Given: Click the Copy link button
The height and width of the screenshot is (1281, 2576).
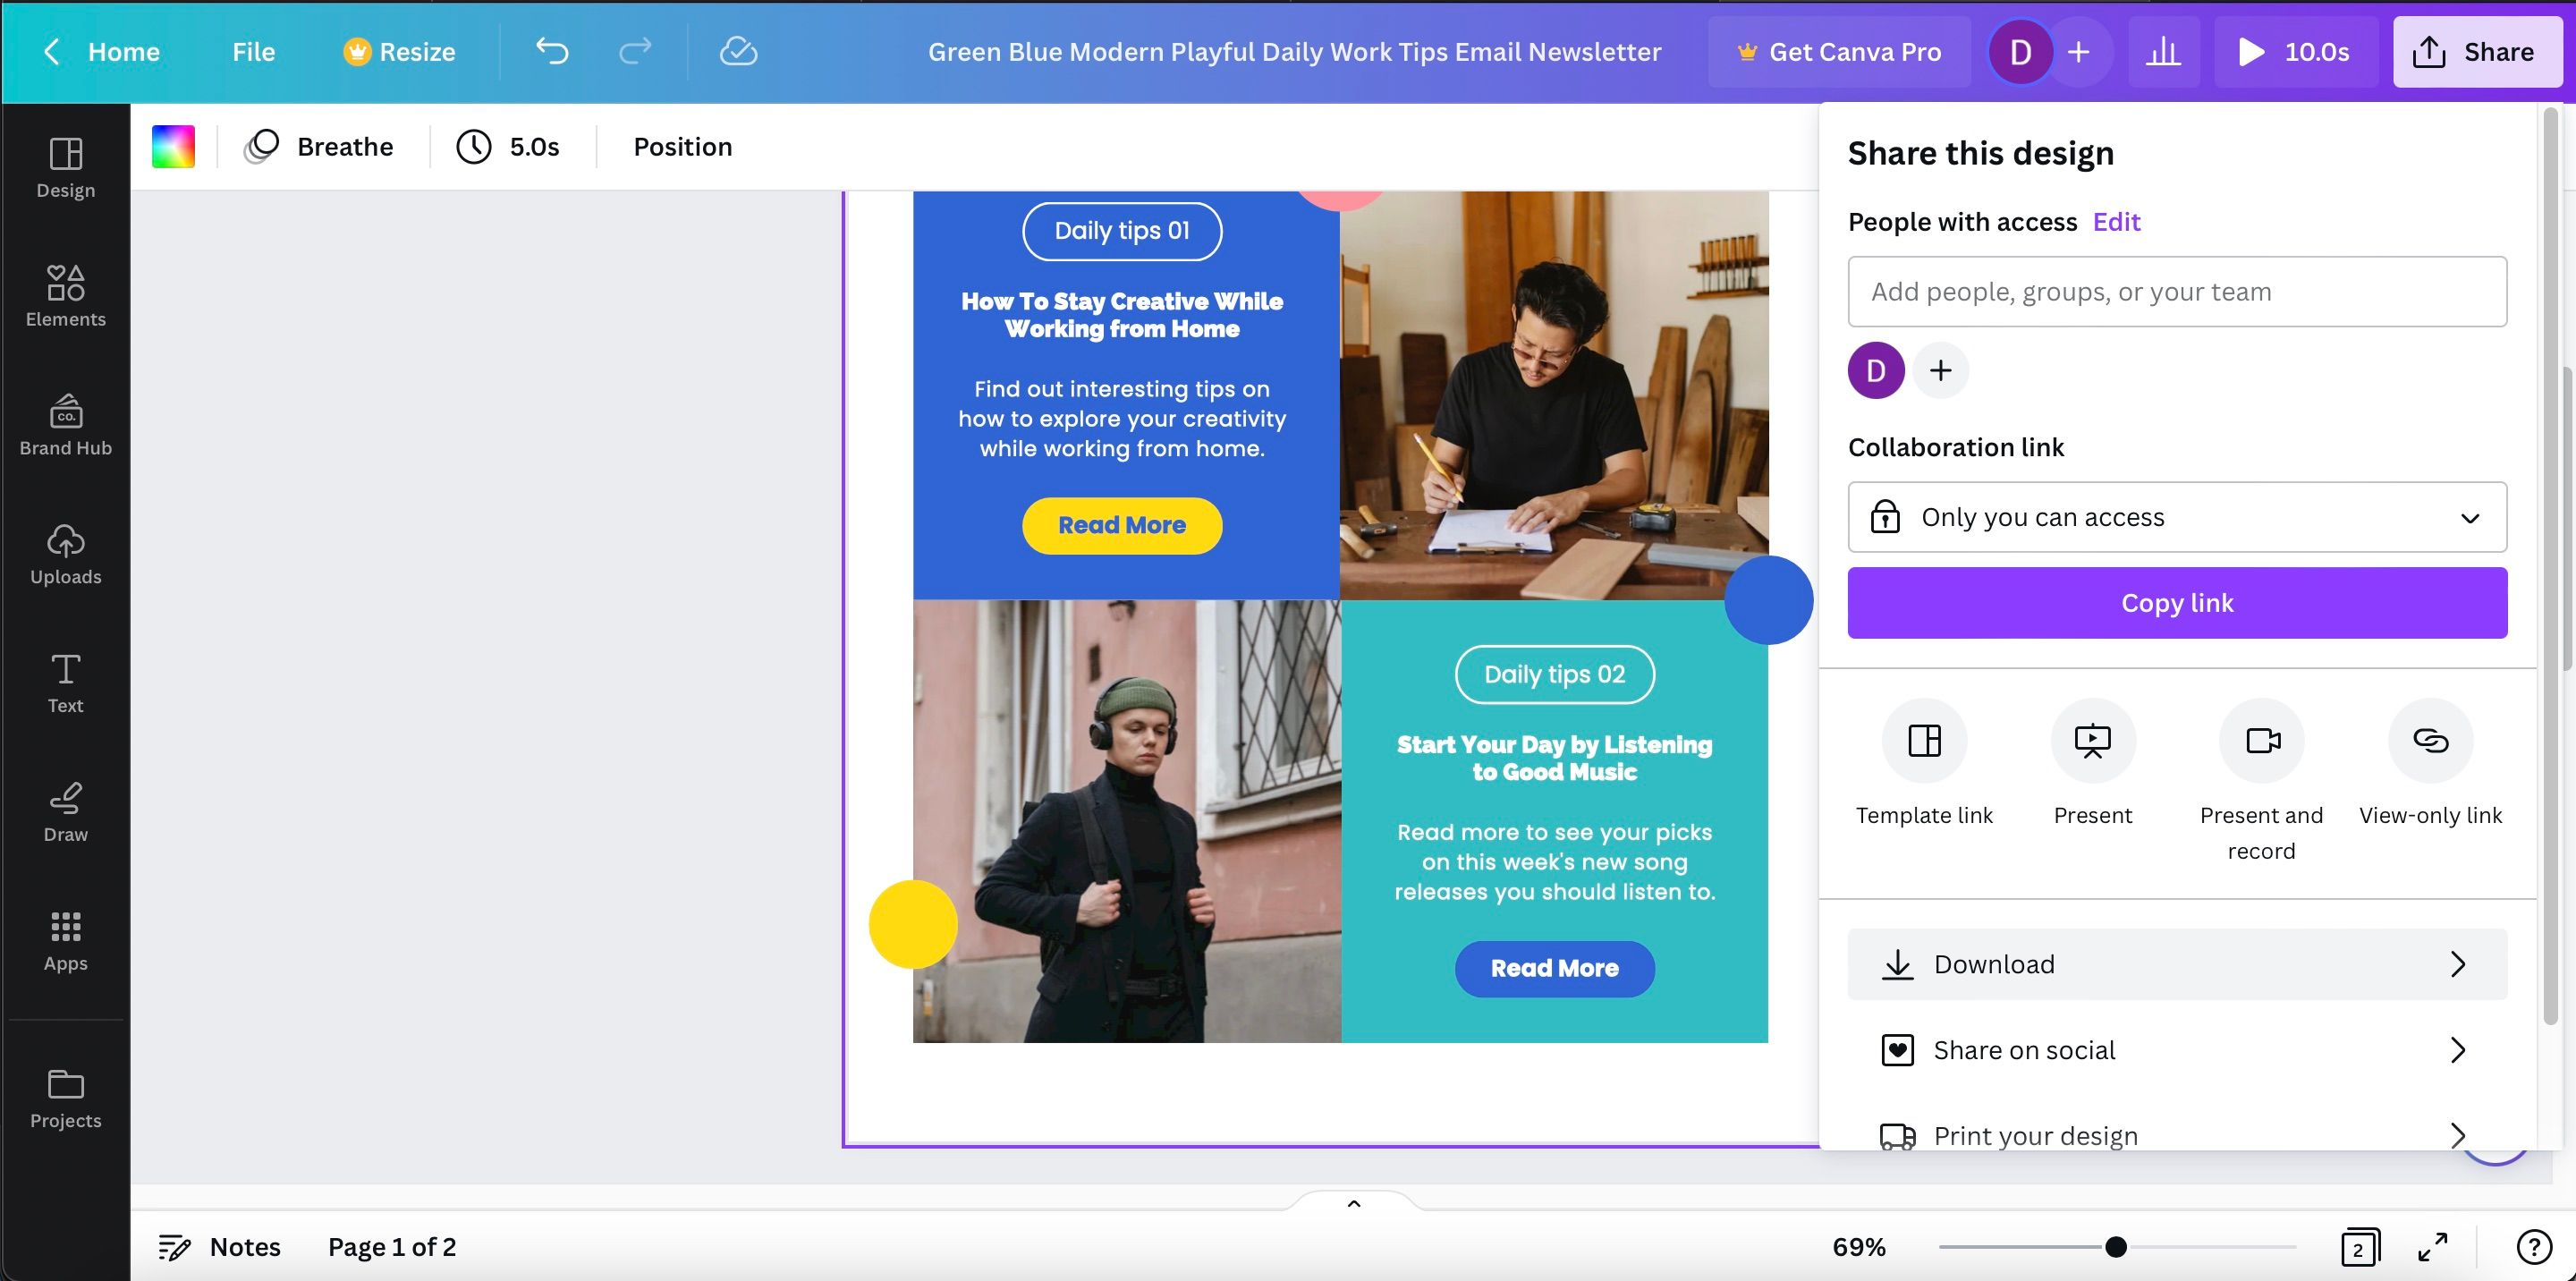Looking at the screenshot, I should coord(2177,602).
